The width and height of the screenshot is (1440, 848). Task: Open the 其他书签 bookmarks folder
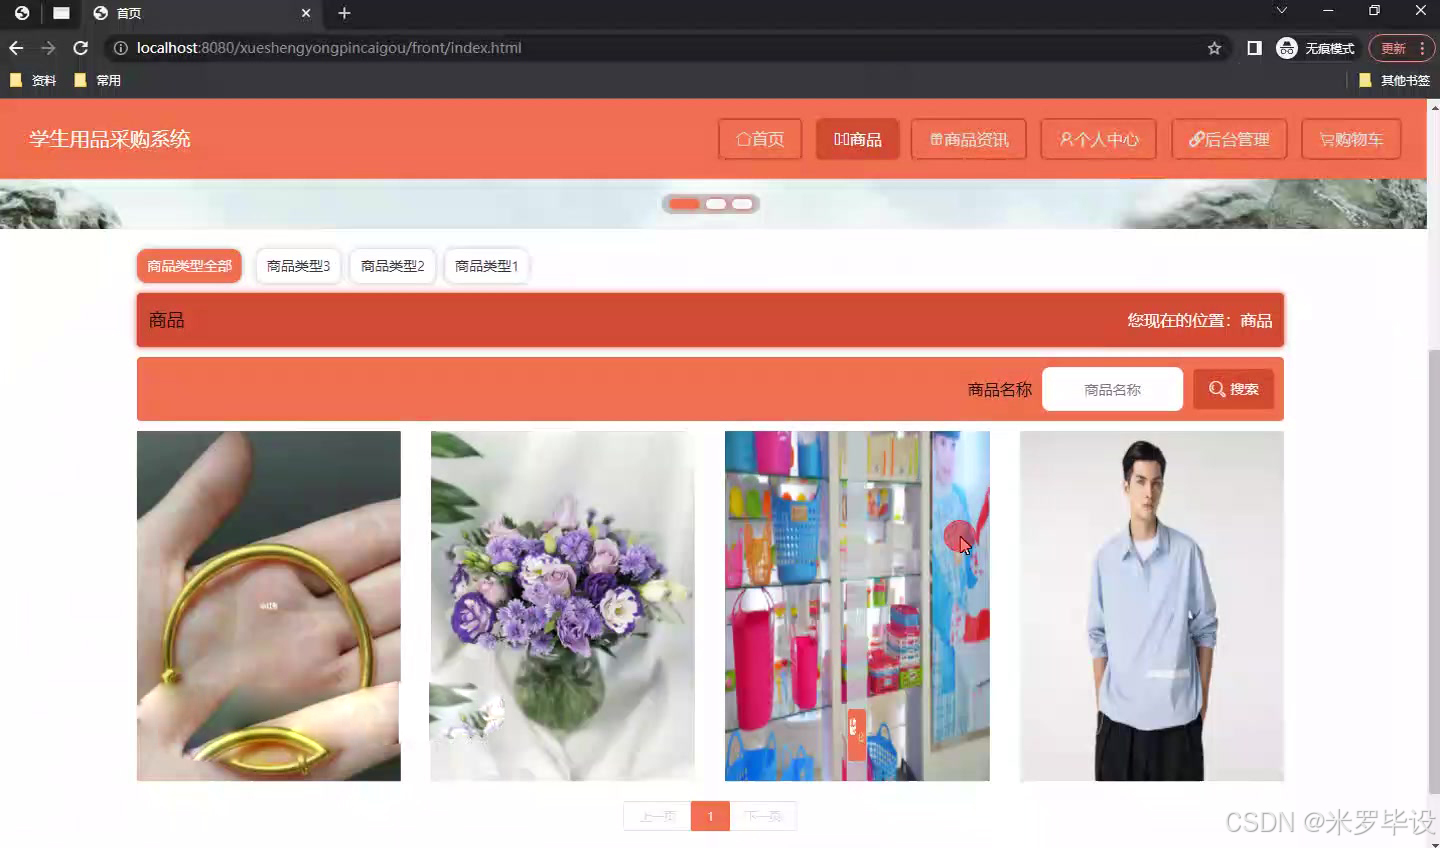point(1394,81)
